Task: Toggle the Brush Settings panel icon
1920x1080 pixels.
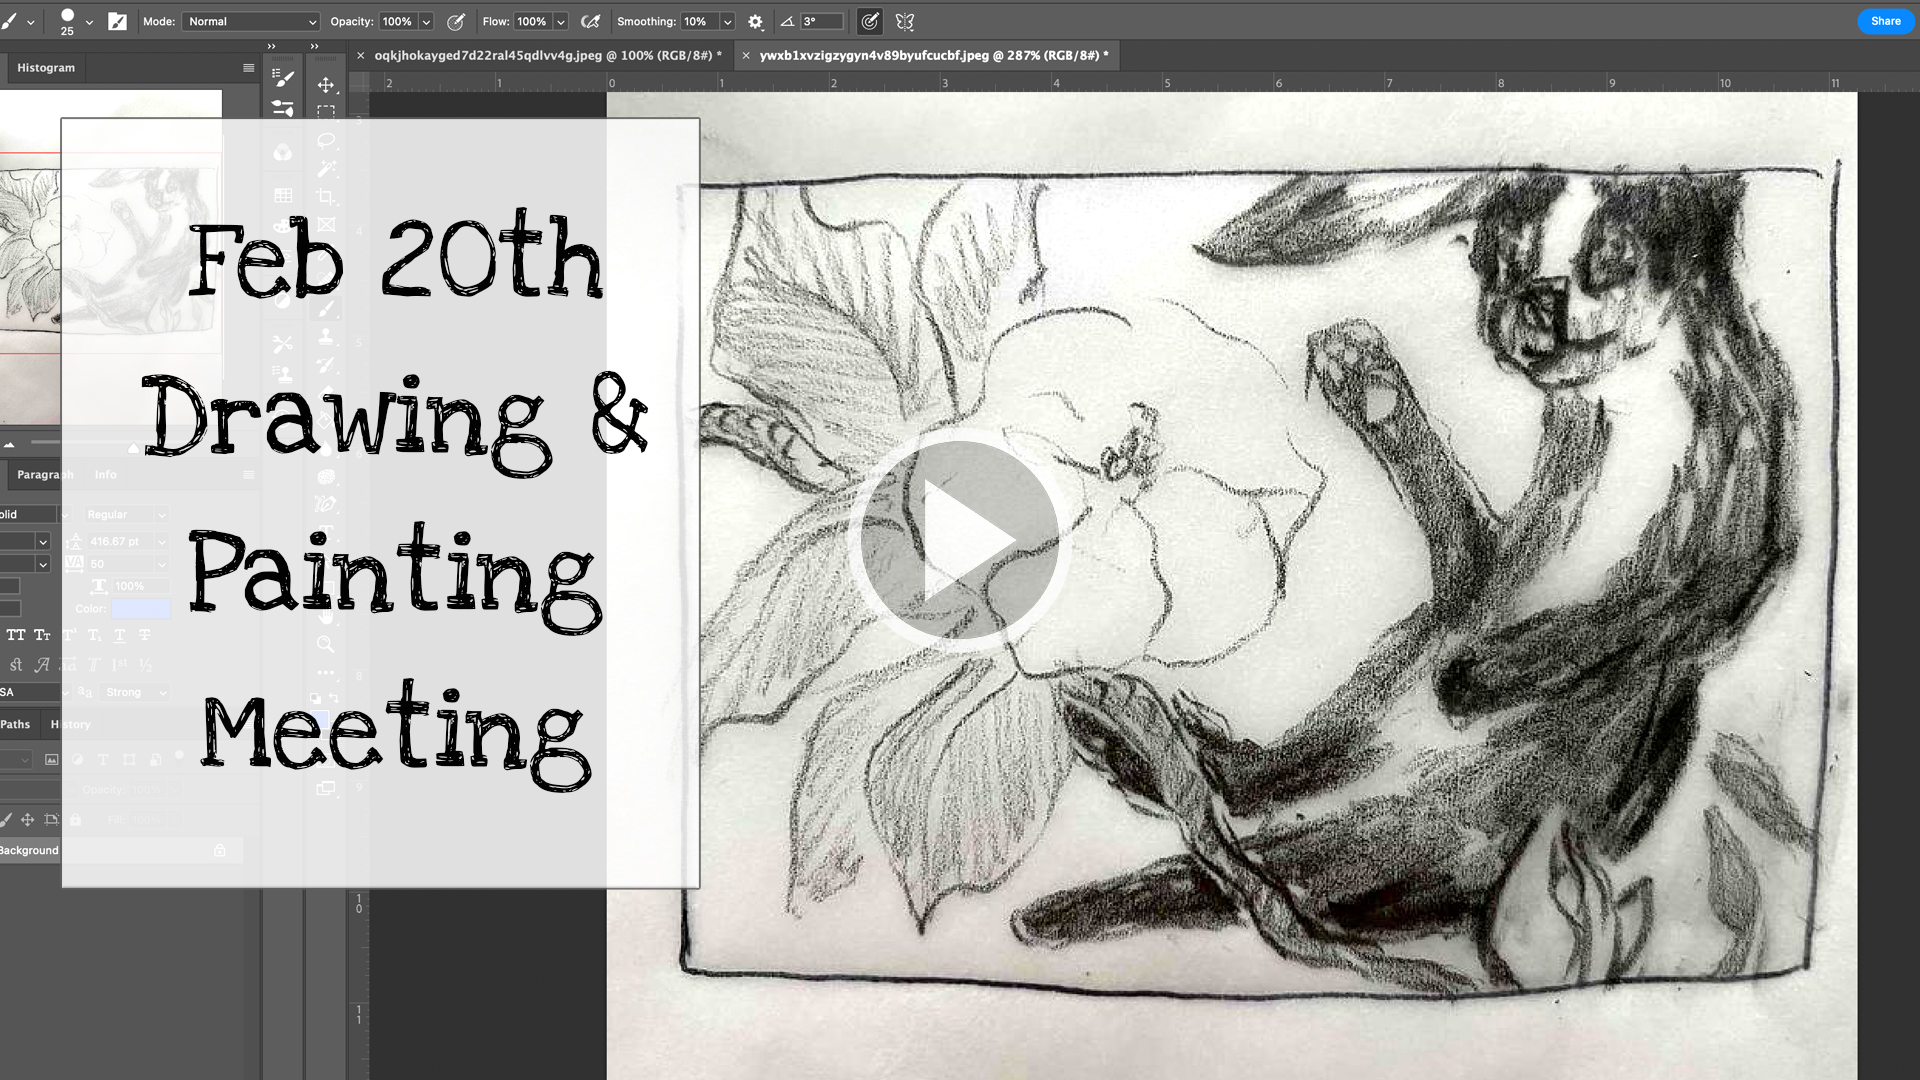Action: point(117,21)
